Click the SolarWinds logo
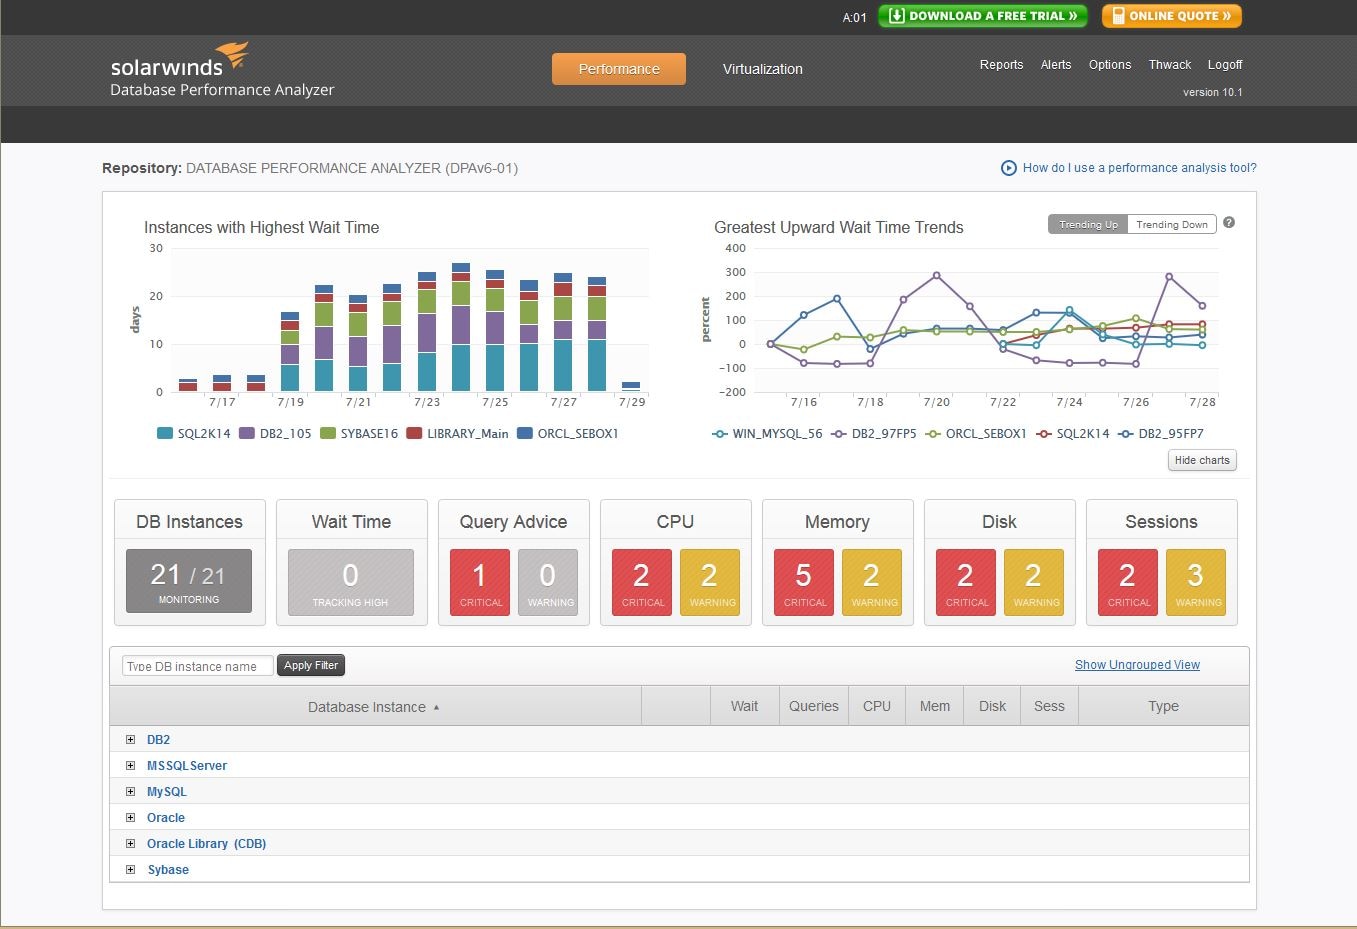Screen dimensions: 1357x929 [180, 60]
